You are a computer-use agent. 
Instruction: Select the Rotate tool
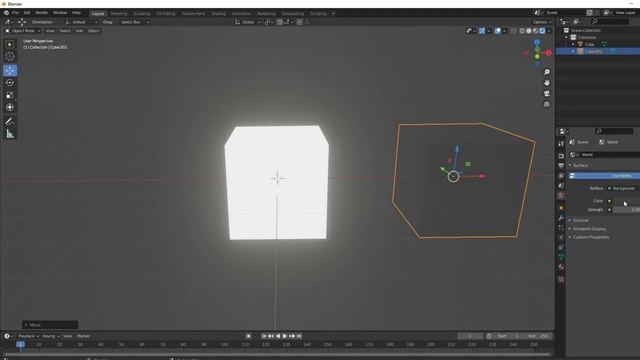[10, 83]
